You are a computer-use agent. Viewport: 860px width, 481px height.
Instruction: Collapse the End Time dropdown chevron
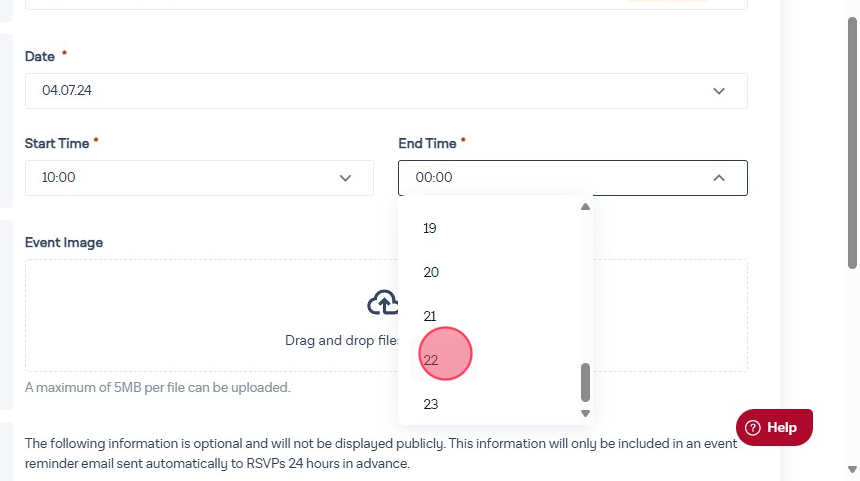[x=719, y=178]
